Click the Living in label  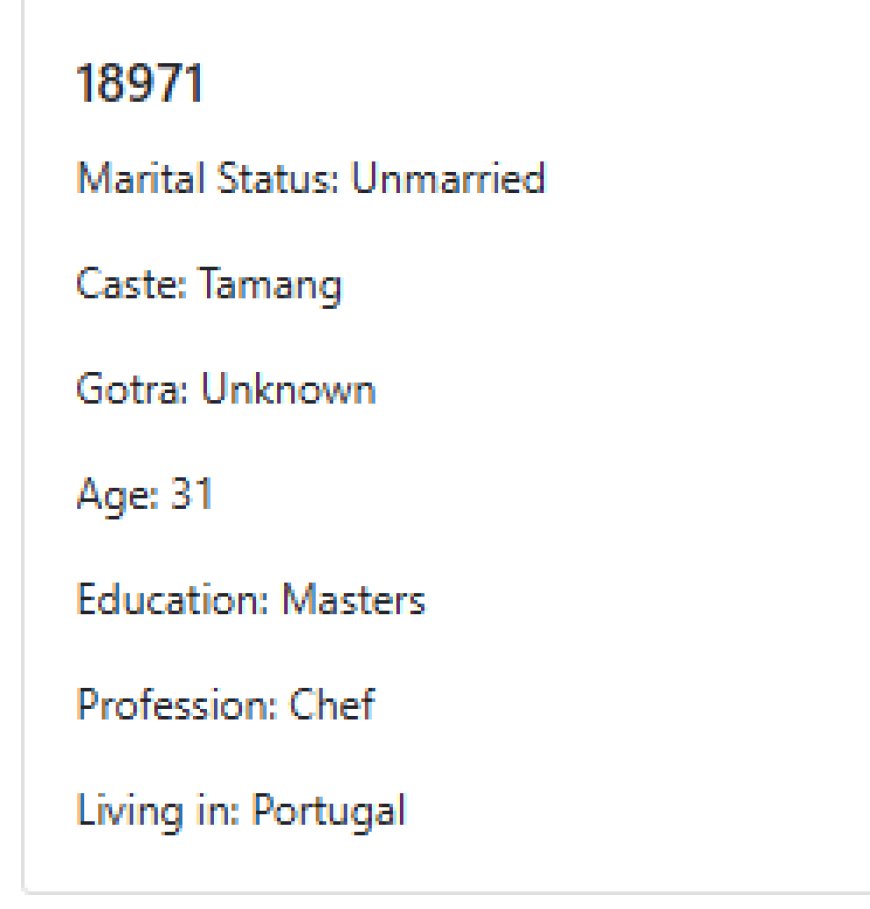click(x=158, y=812)
